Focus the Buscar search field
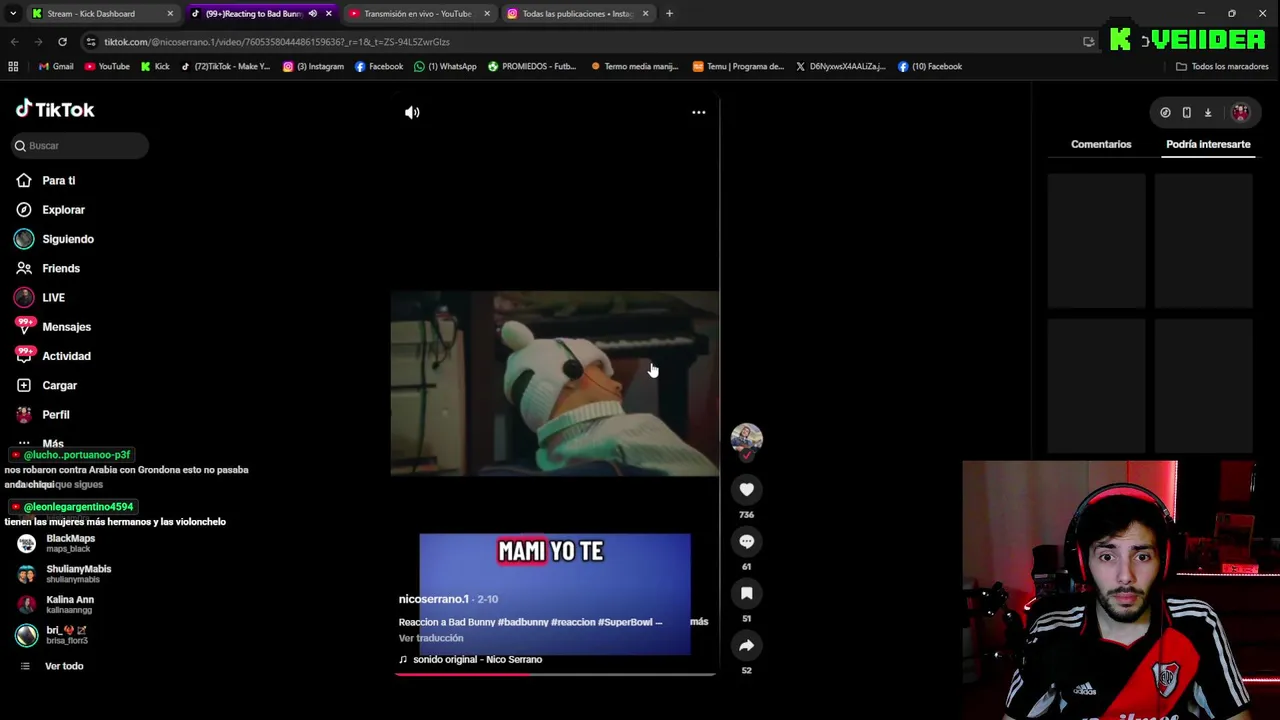 coord(80,146)
